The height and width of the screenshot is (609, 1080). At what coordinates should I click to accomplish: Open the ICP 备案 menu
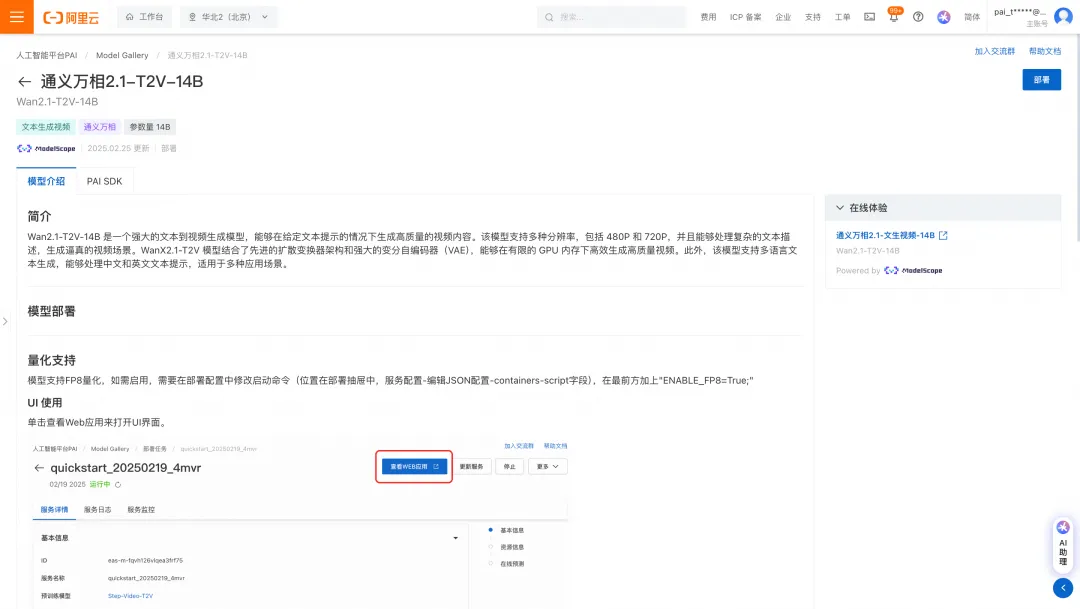click(745, 17)
